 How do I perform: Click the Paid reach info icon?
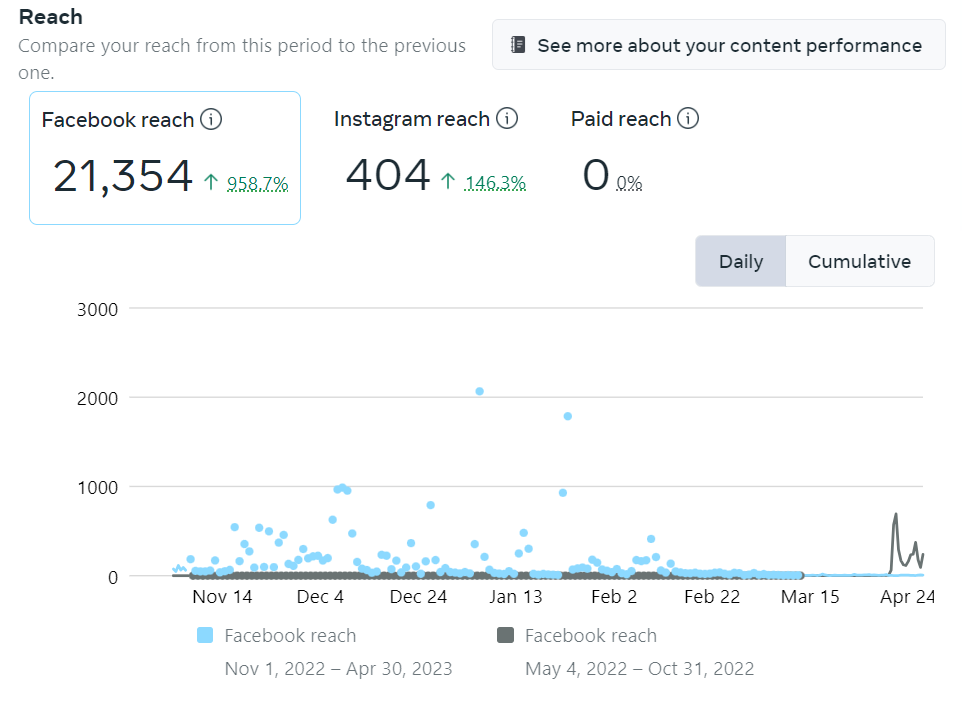point(687,119)
